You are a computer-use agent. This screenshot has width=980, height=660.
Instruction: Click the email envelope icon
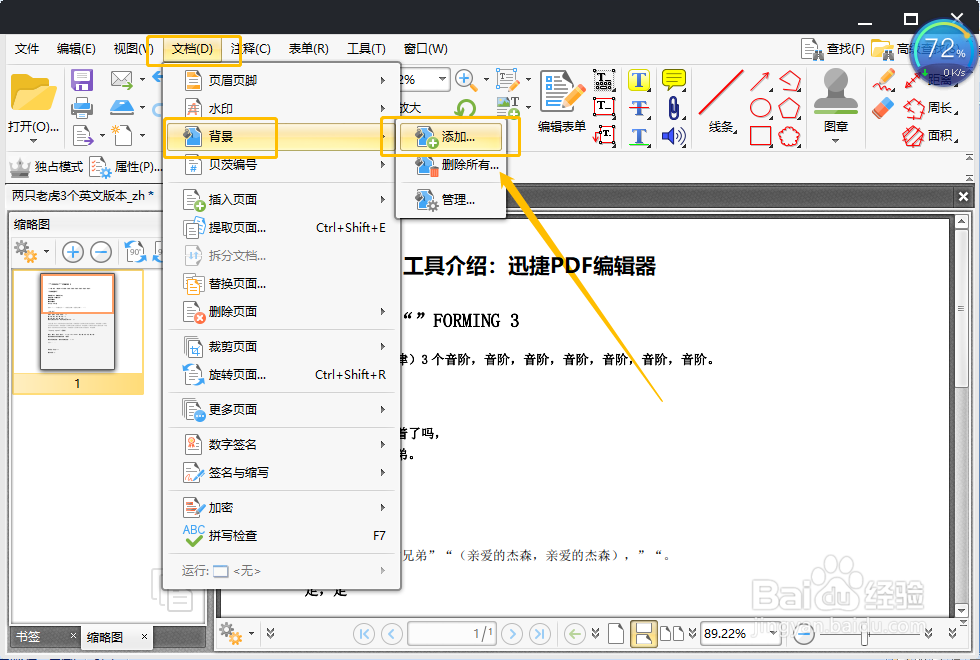(x=121, y=79)
